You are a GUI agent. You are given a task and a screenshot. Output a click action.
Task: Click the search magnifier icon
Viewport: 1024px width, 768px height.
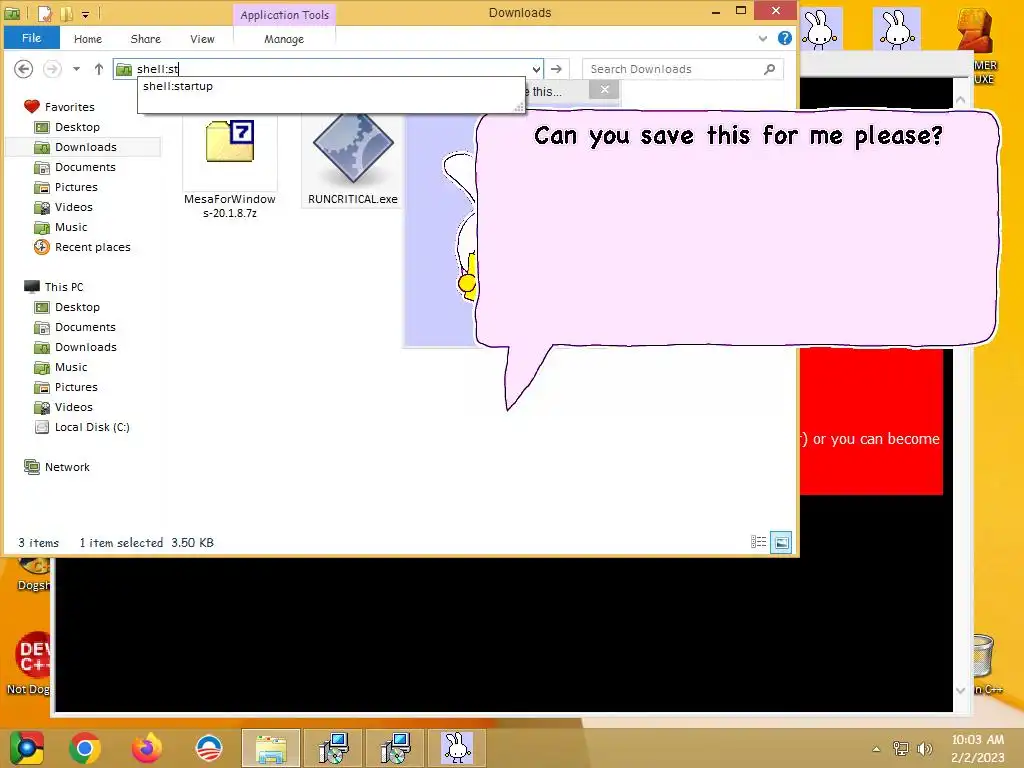pos(770,69)
